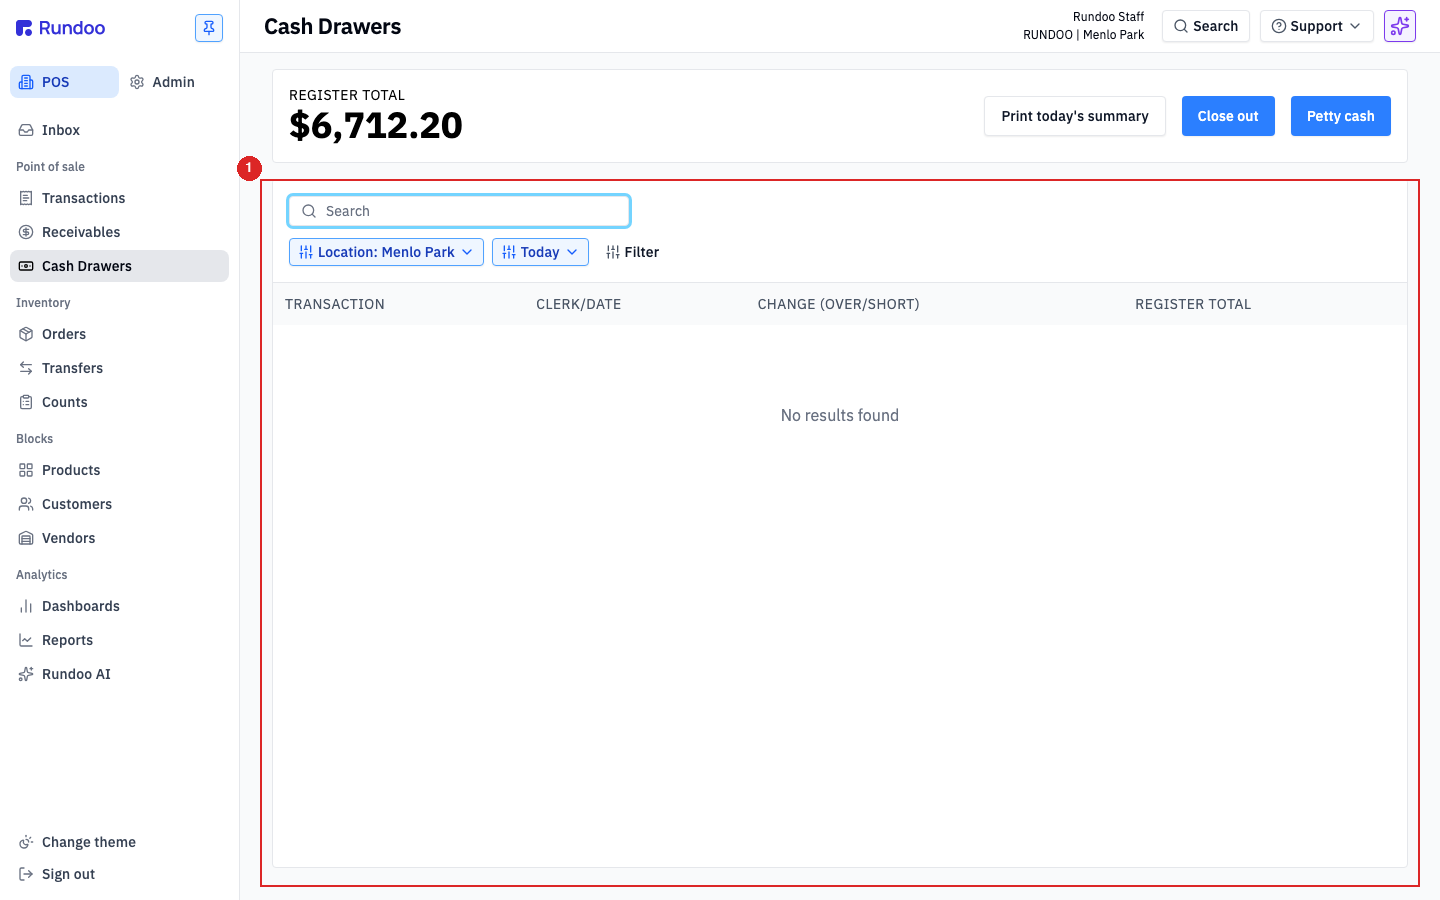1440x900 pixels.
Task: Click Print today's summary
Action: (1075, 116)
